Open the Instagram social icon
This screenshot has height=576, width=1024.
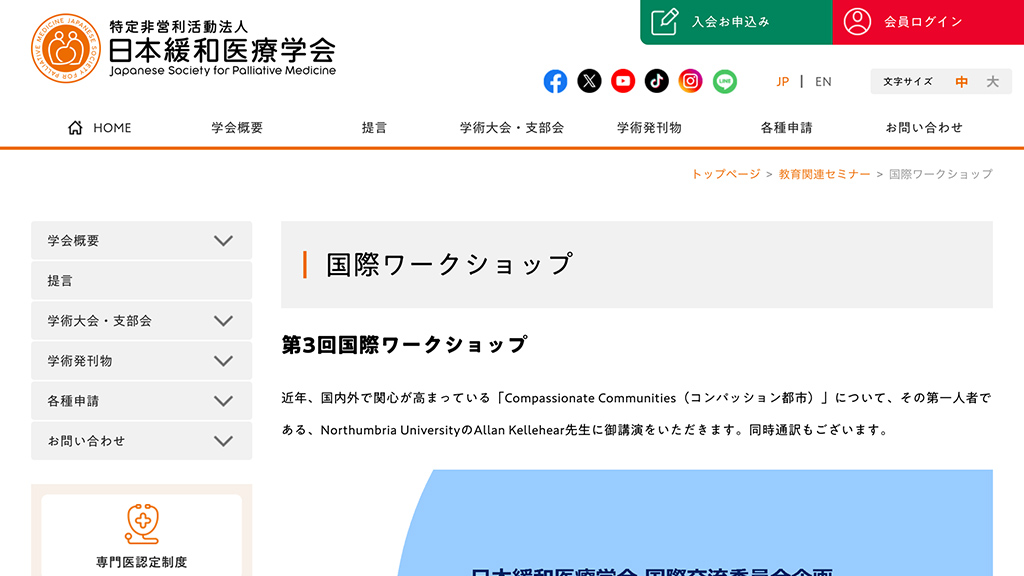[690, 82]
